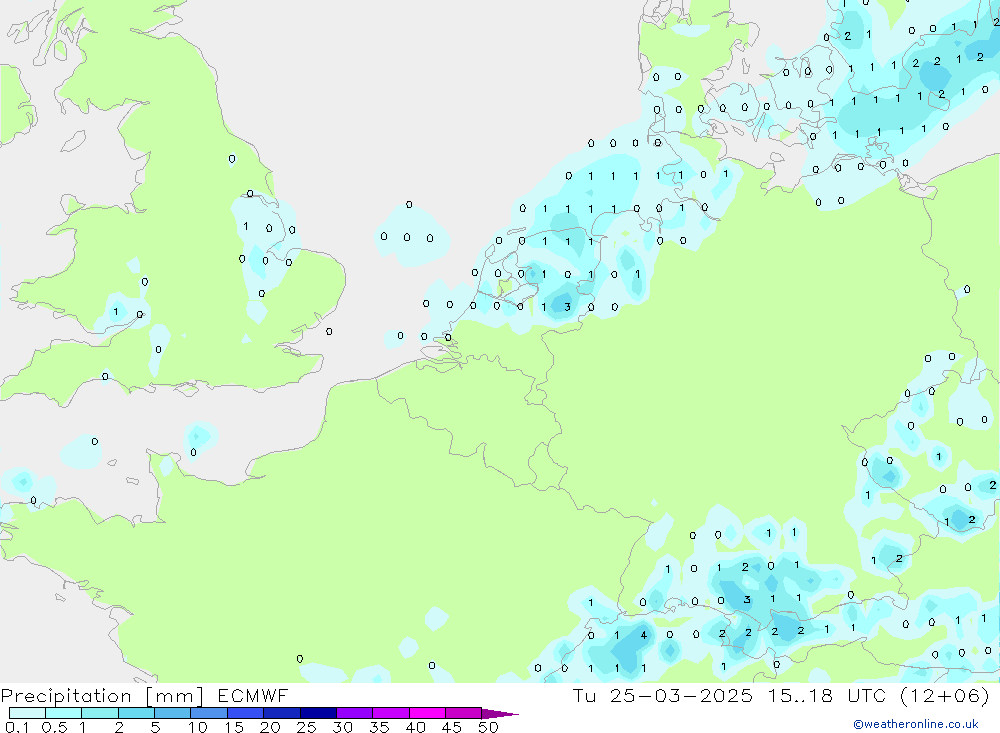Click the 'Tu 25-03-2025' date text
Image resolution: width=1000 pixels, height=733 pixels.
point(663,695)
